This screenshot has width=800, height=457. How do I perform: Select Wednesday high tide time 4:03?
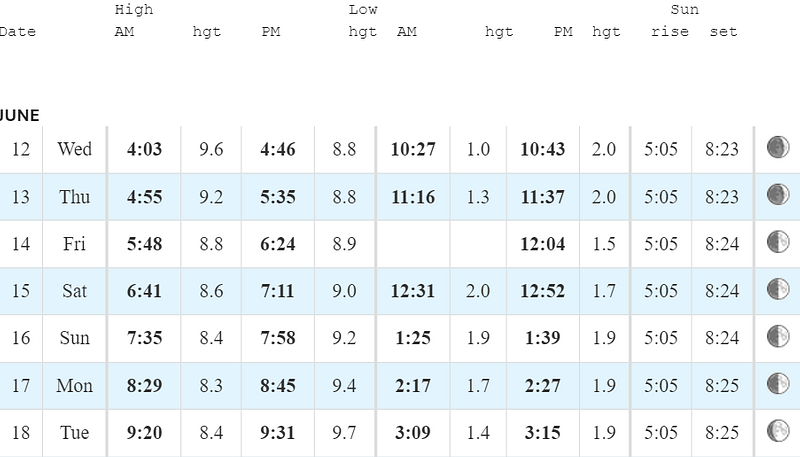(x=144, y=149)
